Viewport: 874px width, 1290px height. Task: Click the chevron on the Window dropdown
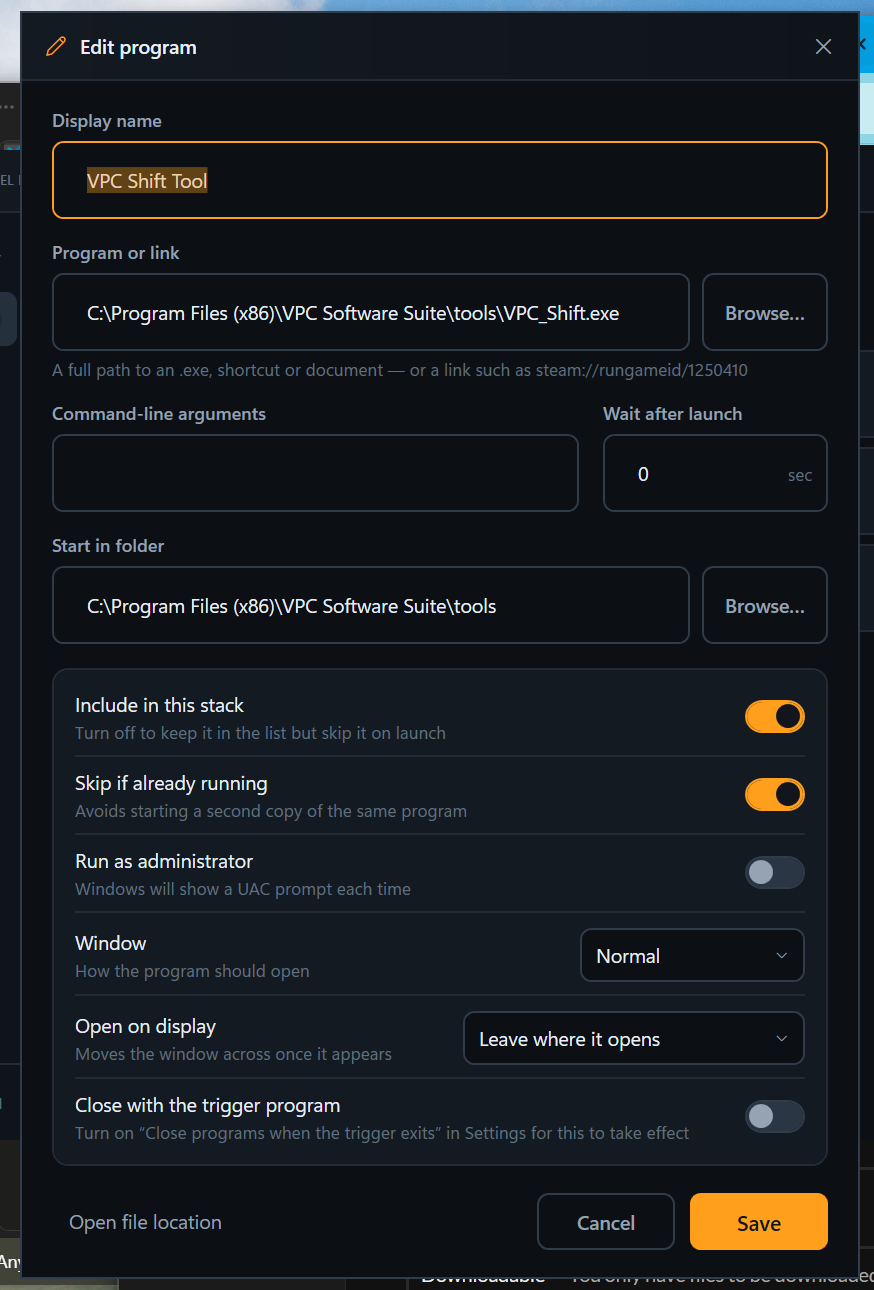[x=782, y=956]
